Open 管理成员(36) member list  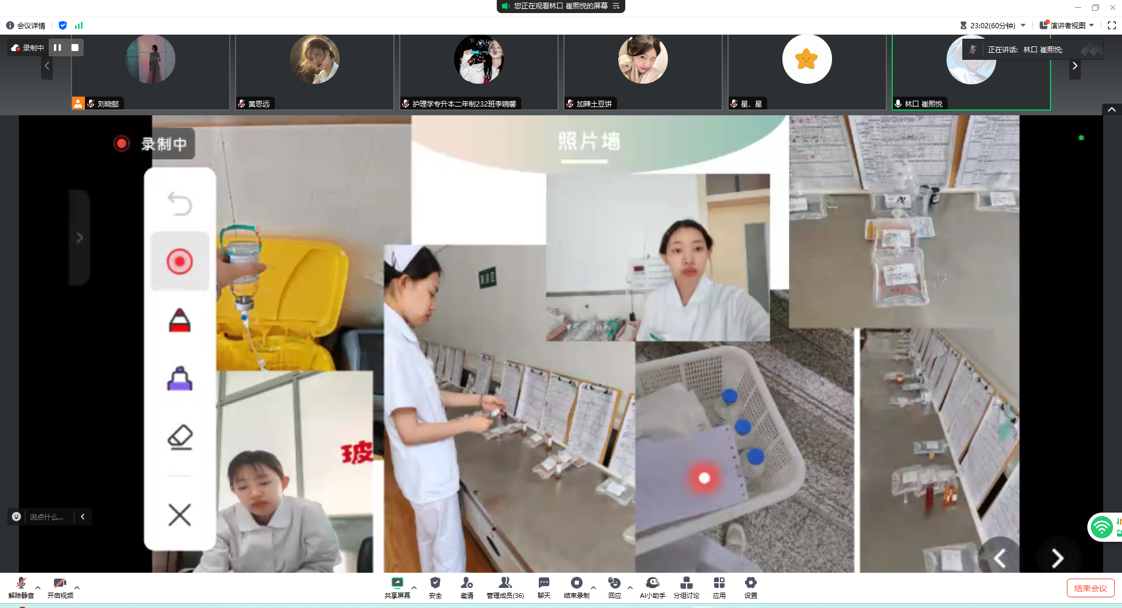[505, 587]
